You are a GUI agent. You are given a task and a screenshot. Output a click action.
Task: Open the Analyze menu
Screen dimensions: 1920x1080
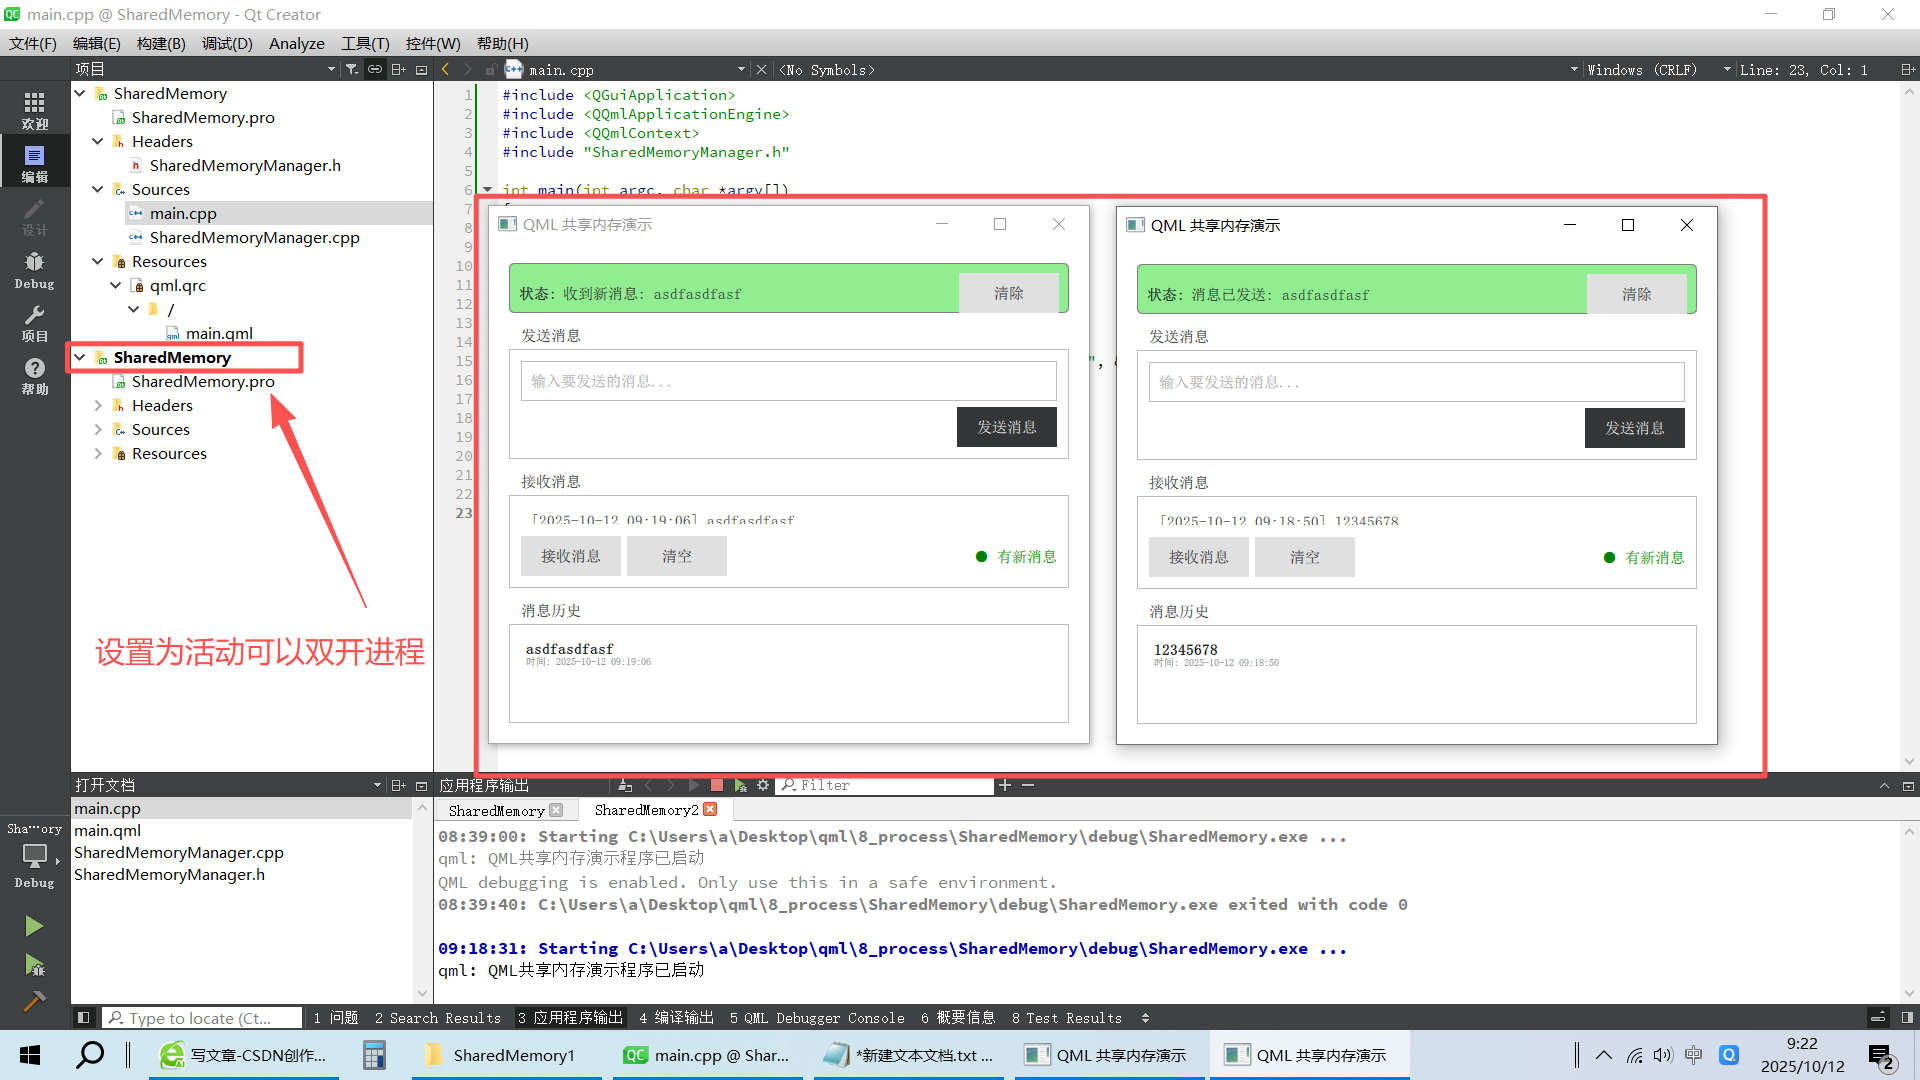click(296, 43)
